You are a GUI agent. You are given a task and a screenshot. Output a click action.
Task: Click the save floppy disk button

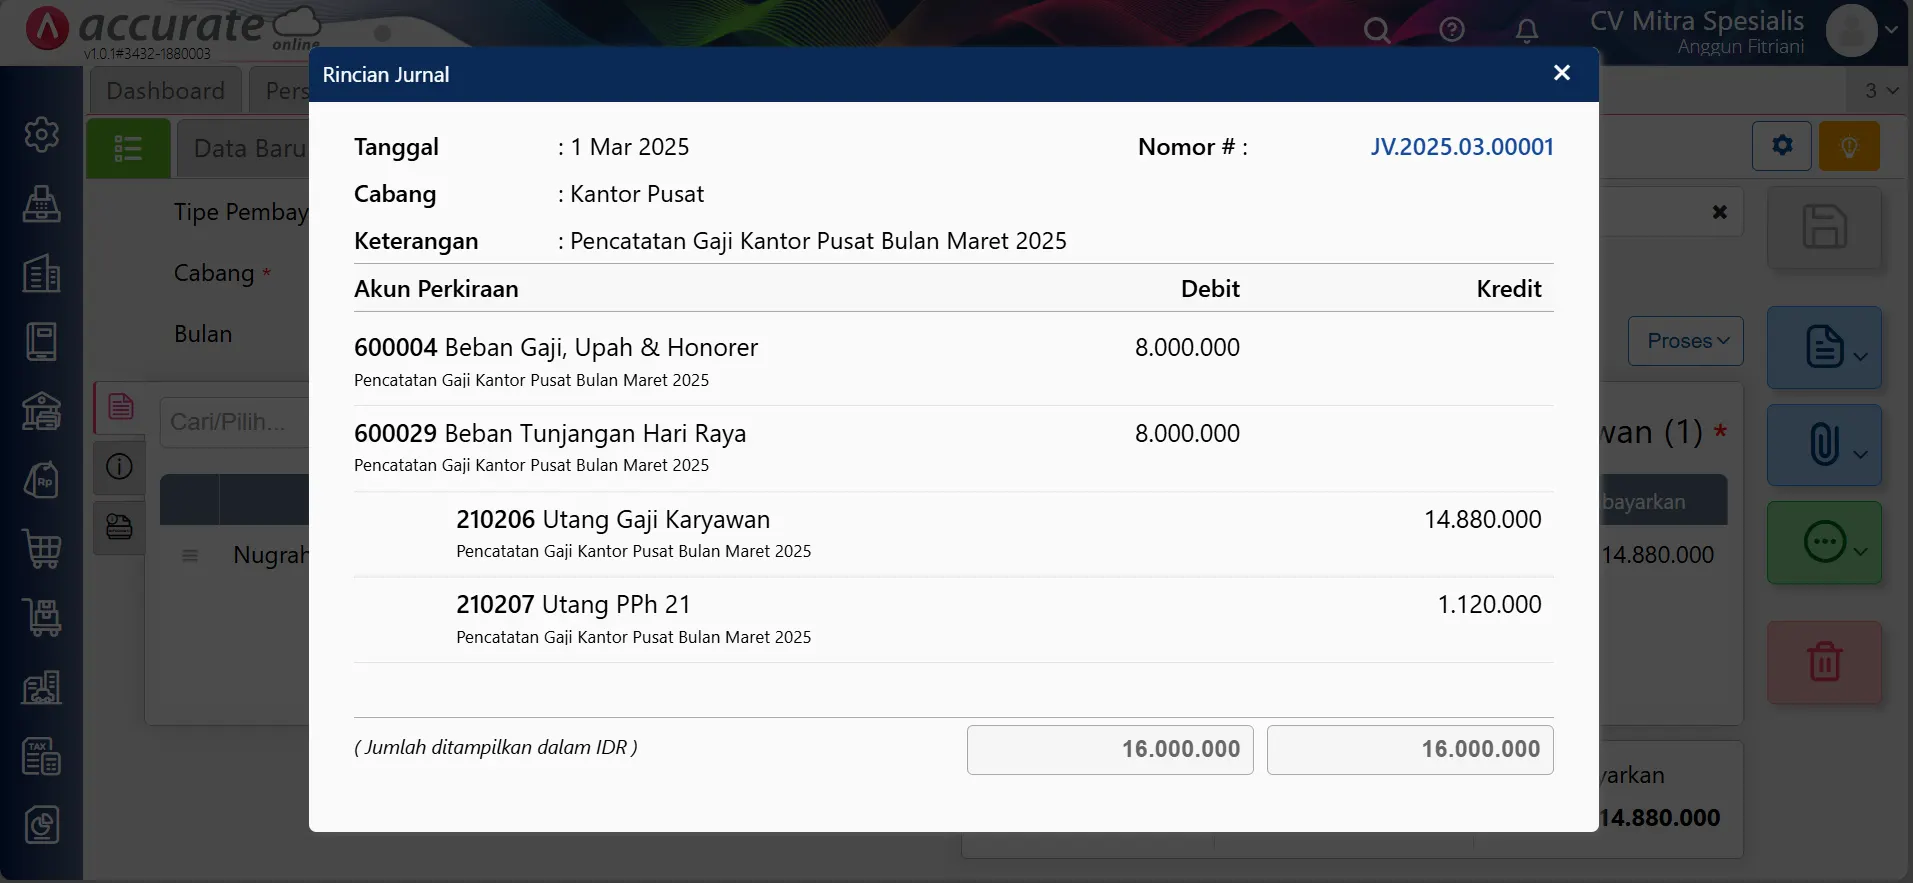click(1825, 227)
